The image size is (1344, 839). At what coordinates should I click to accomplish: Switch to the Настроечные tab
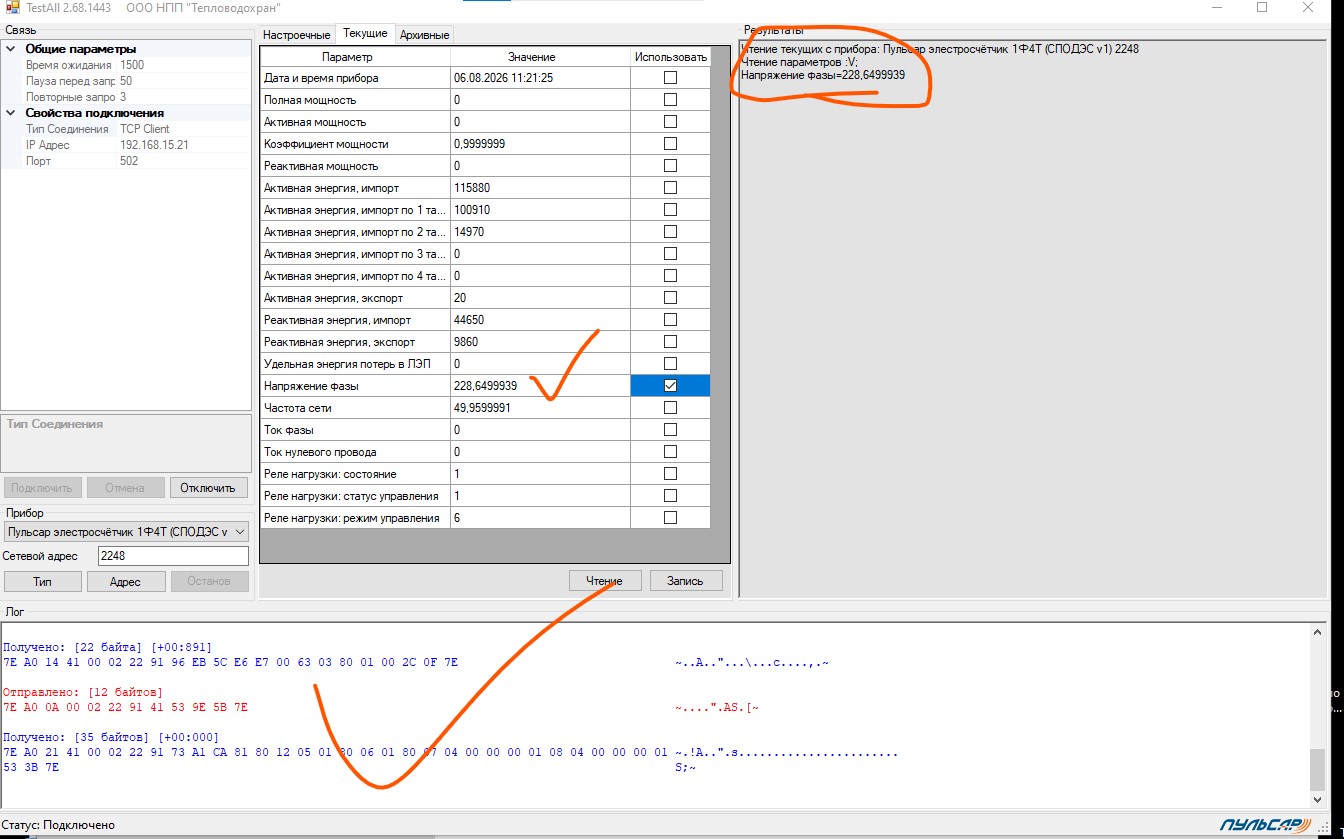pyautogui.click(x=296, y=35)
